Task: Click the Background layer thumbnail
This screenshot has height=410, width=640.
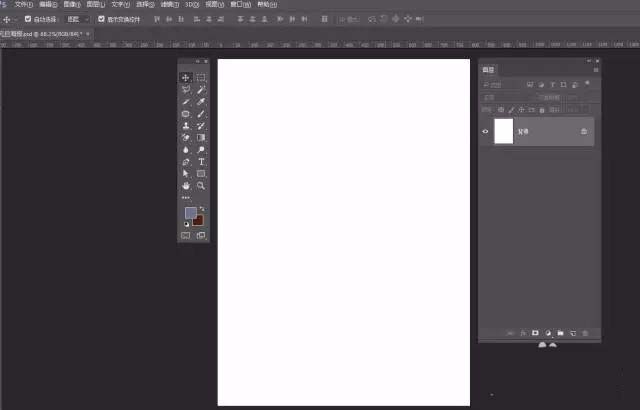Action: 504,131
